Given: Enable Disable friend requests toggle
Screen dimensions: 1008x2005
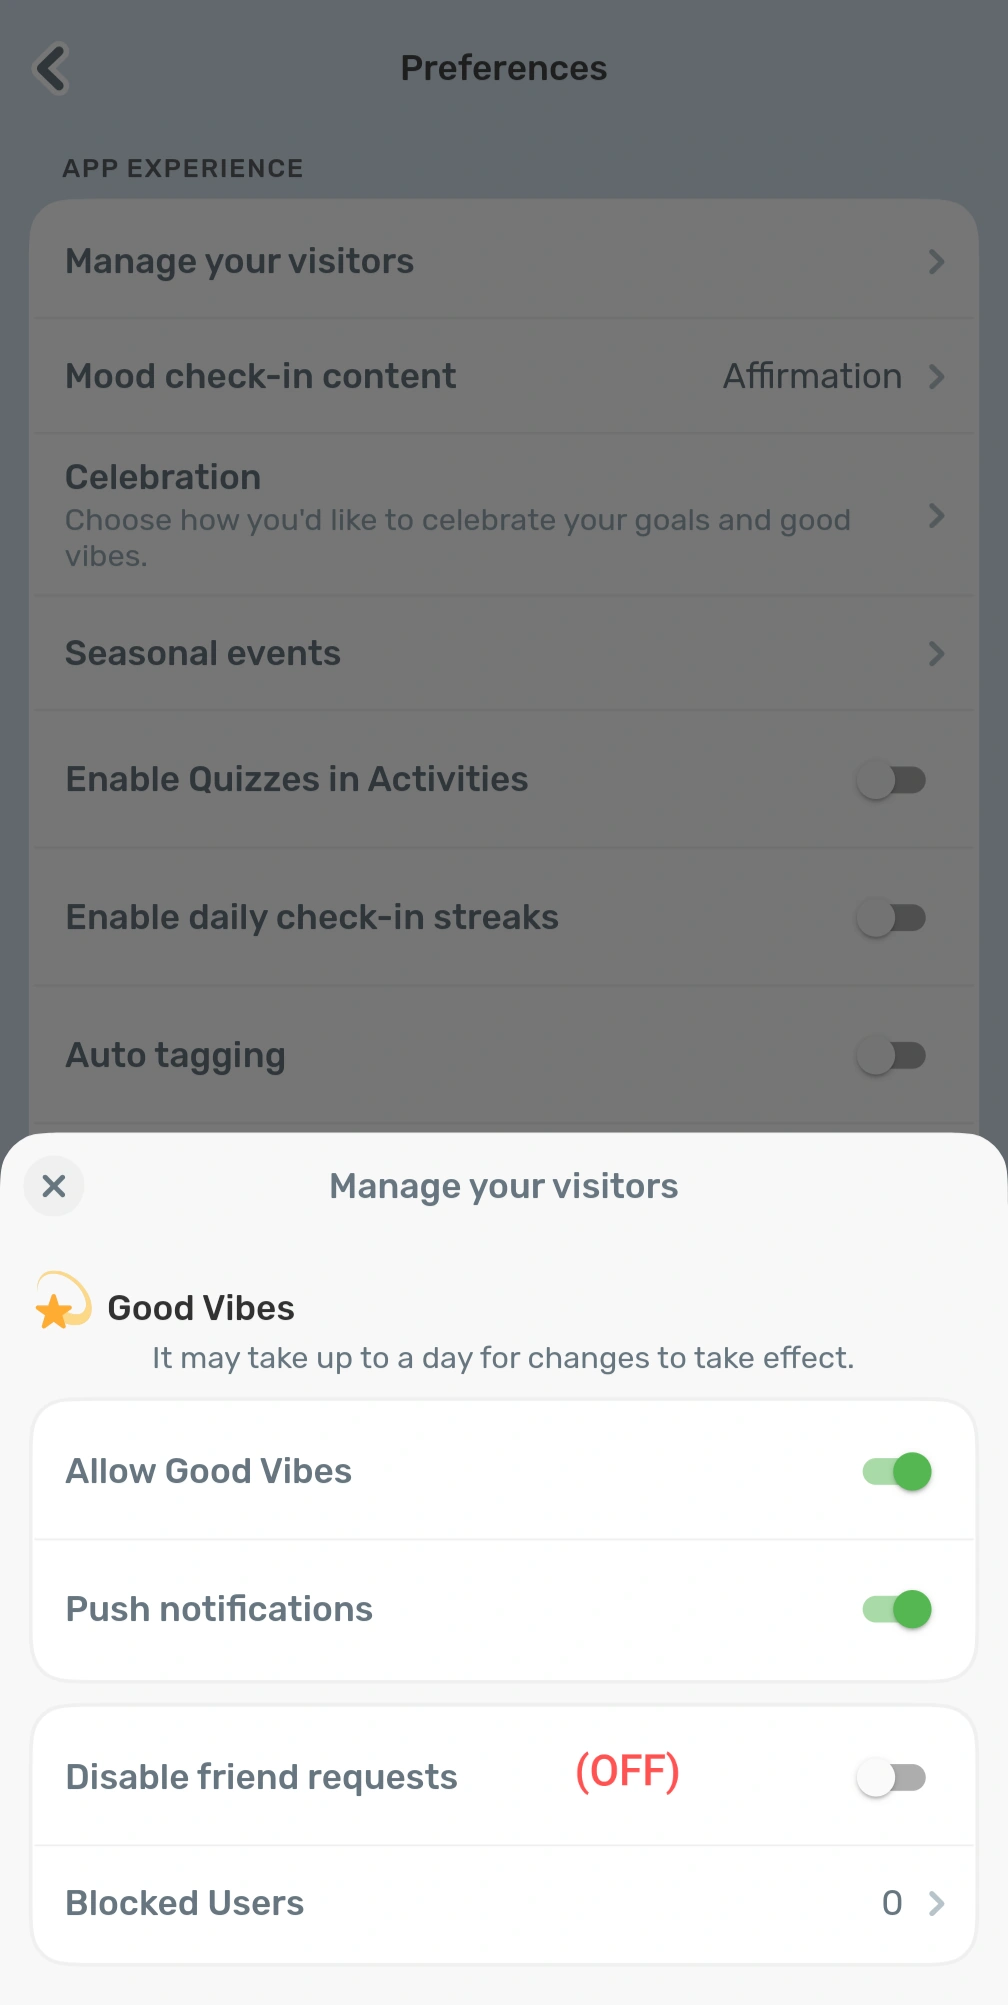Looking at the screenshot, I should tap(890, 1778).
